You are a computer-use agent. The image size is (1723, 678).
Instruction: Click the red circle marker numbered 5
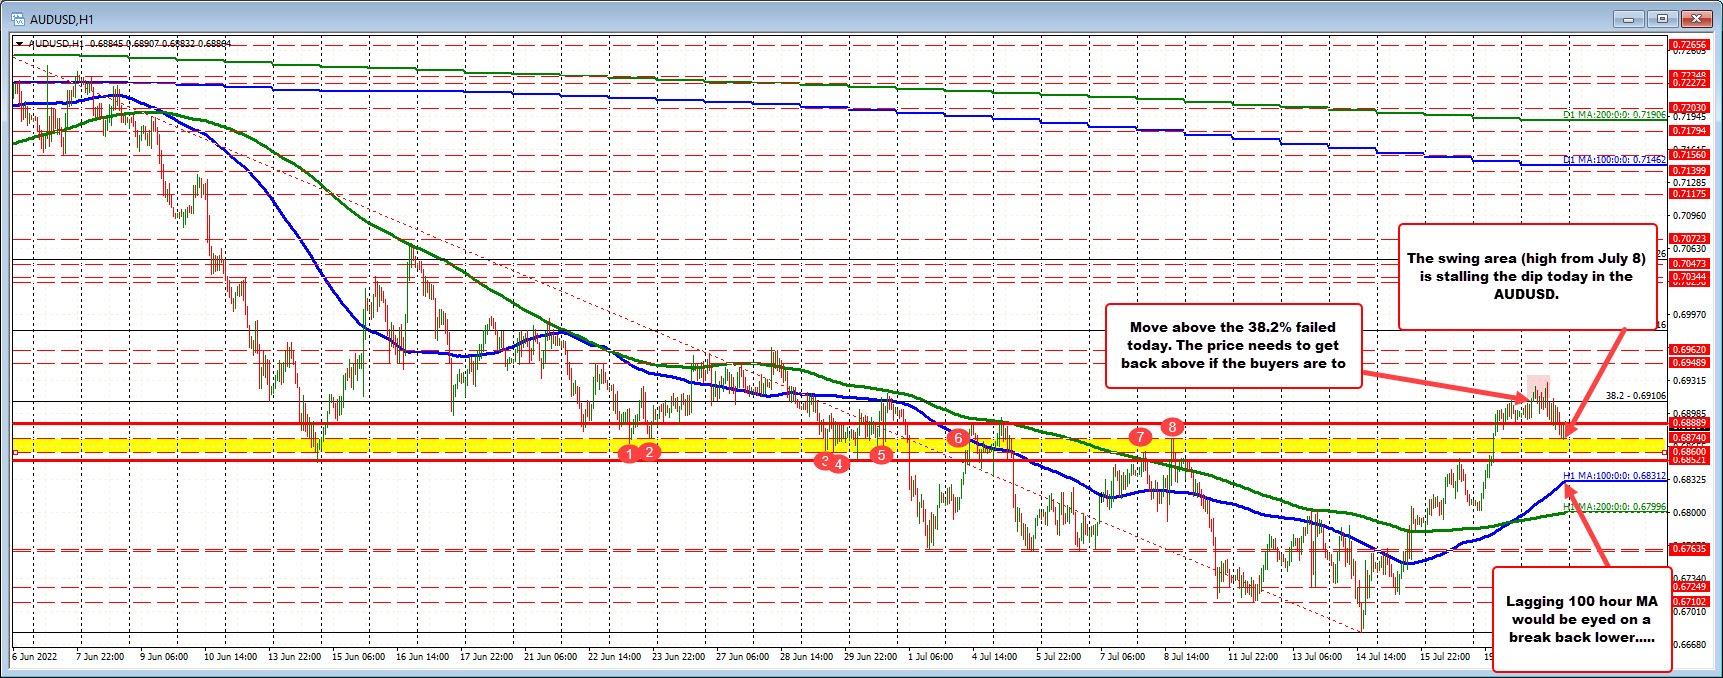click(881, 455)
